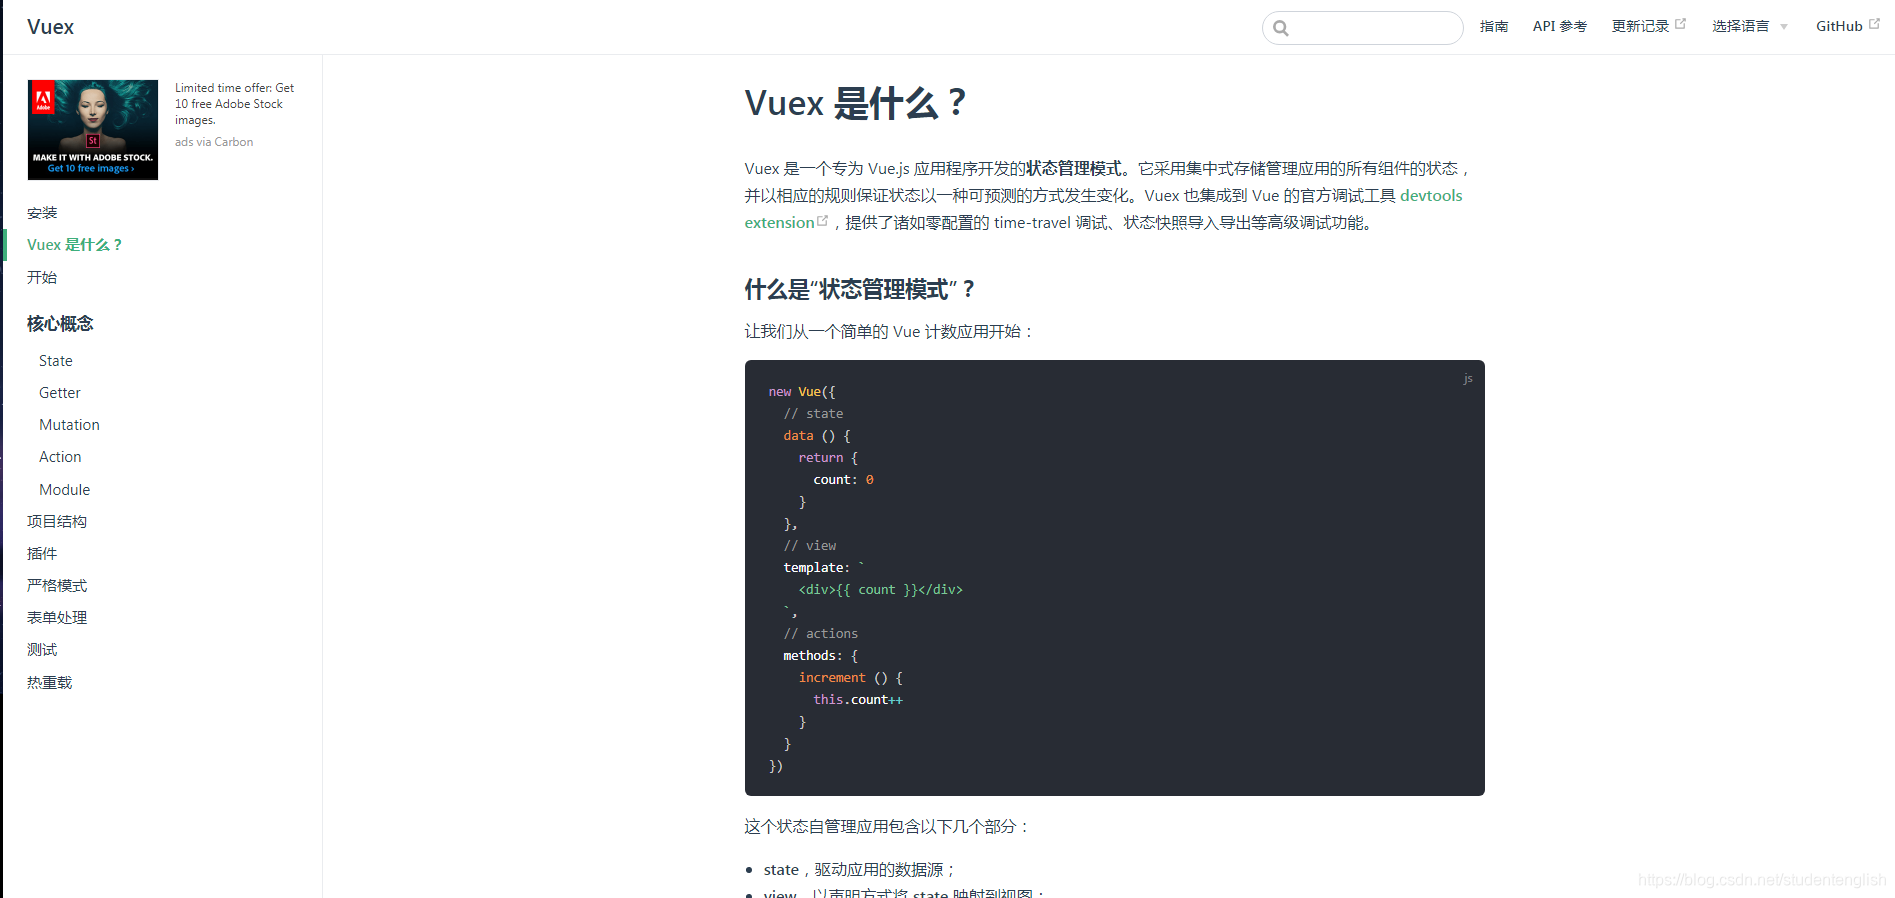This screenshot has height=898, width=1895.
Task: Click external-link icon beside 更新记录
Action: point(1680,24)
